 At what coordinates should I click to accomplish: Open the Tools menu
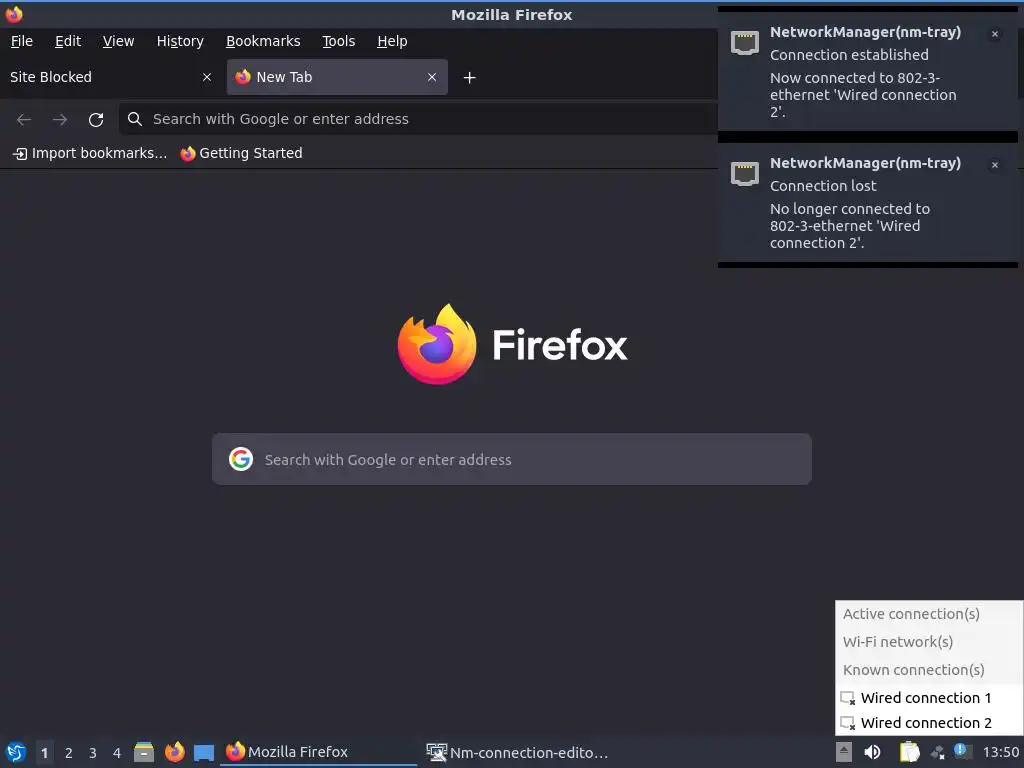338,41
